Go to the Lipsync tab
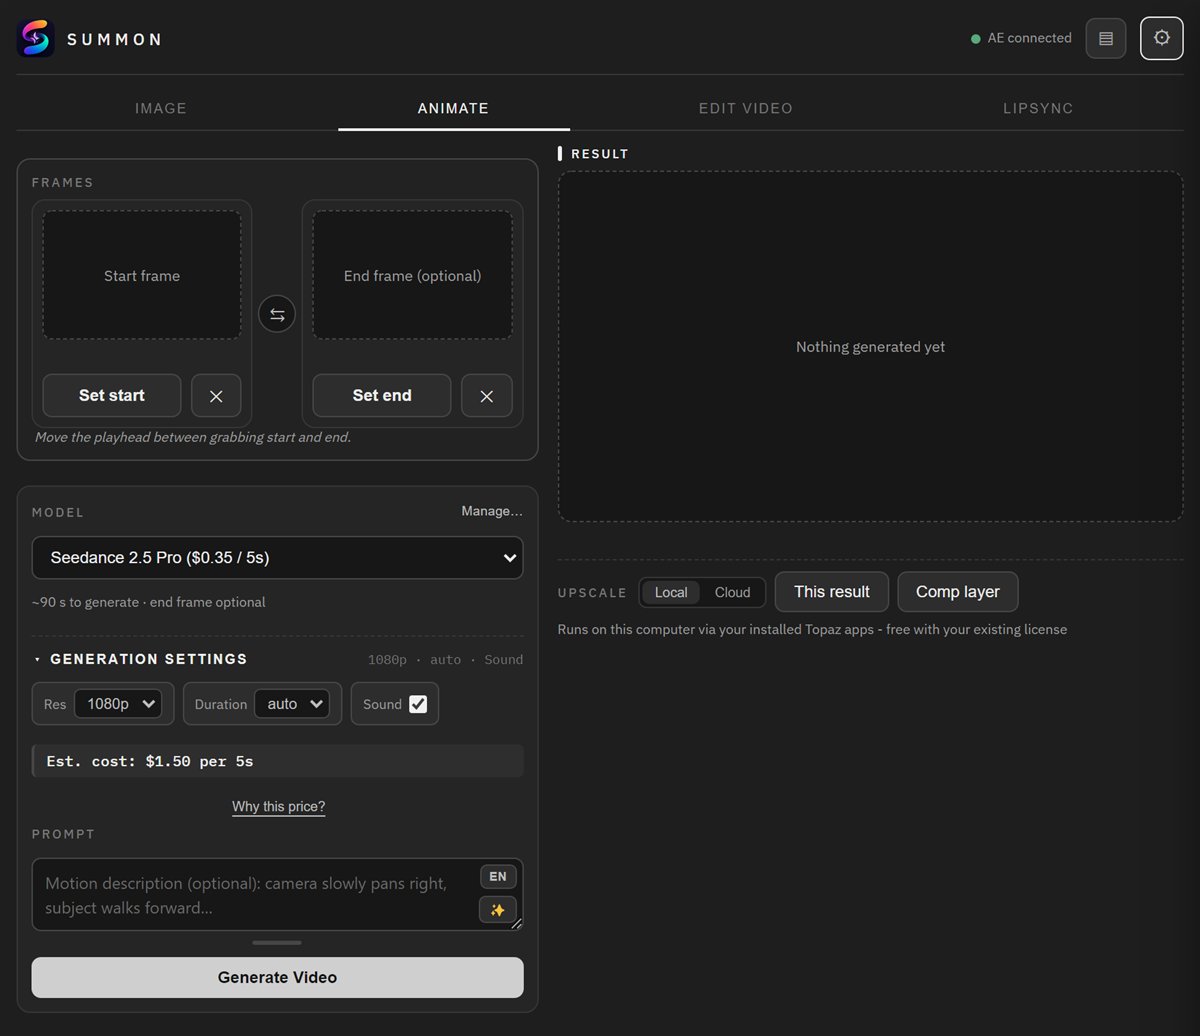The height and width of the screenshot is (1036, 1200). tap(1038, 108)
